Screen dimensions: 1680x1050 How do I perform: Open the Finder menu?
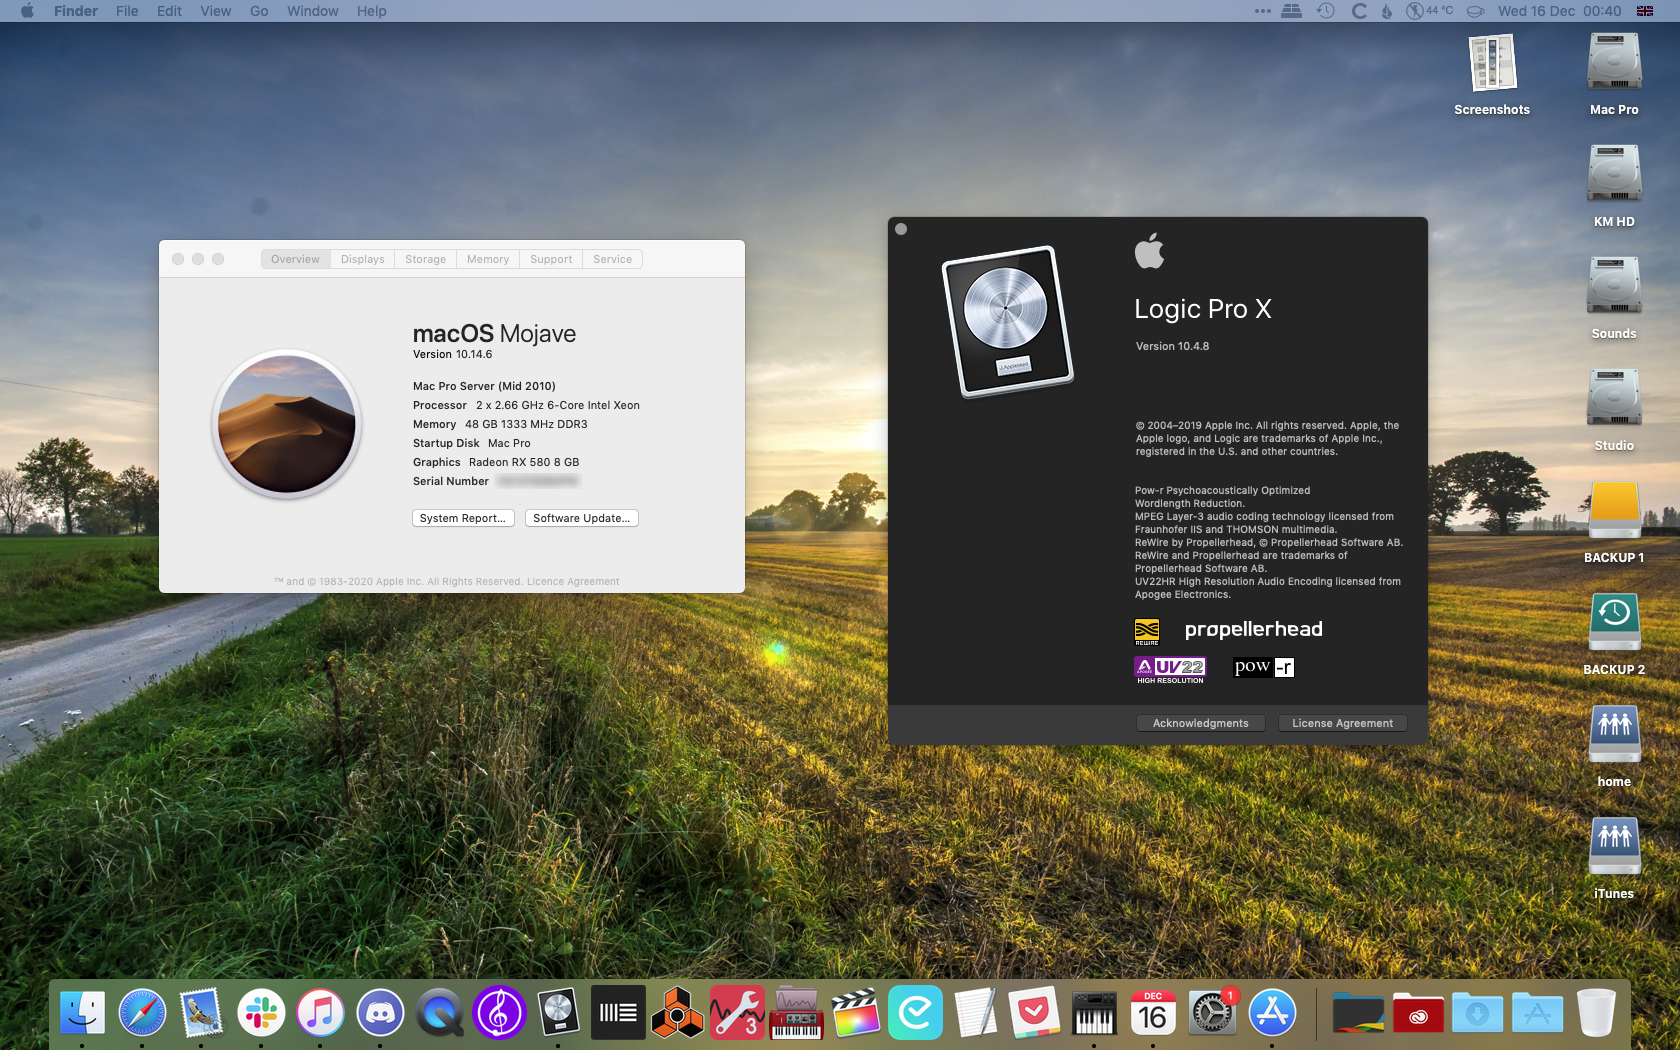tap(76, 11)
